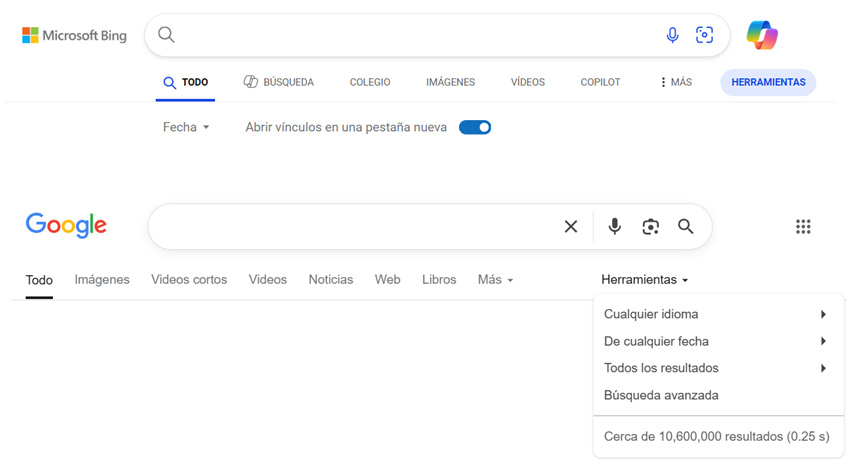This screenshot has height=470, width=853.
Task: Open Bing VÍDEOS tab
Action: click(528, 82)
